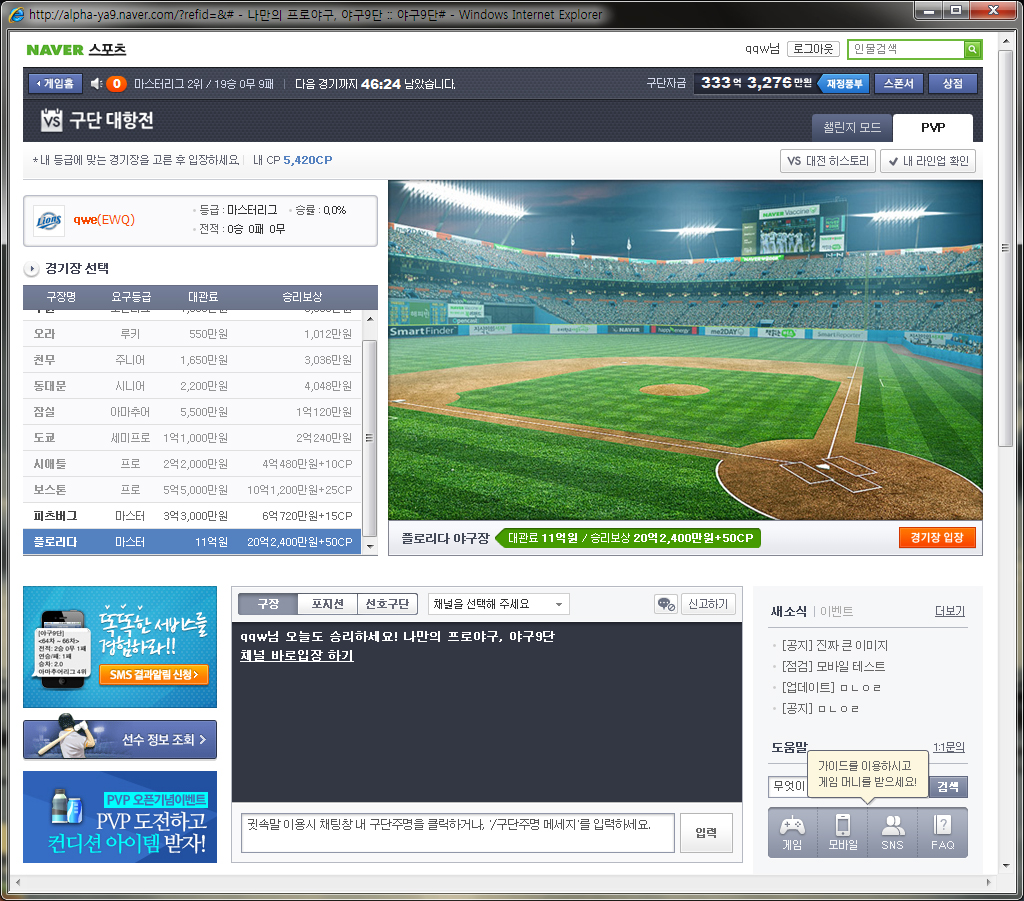Image resolution: width=1024 pixels, height=901 pixels.
Task: Select the 선호구단 chat filter
Action: tap(387, 604)
